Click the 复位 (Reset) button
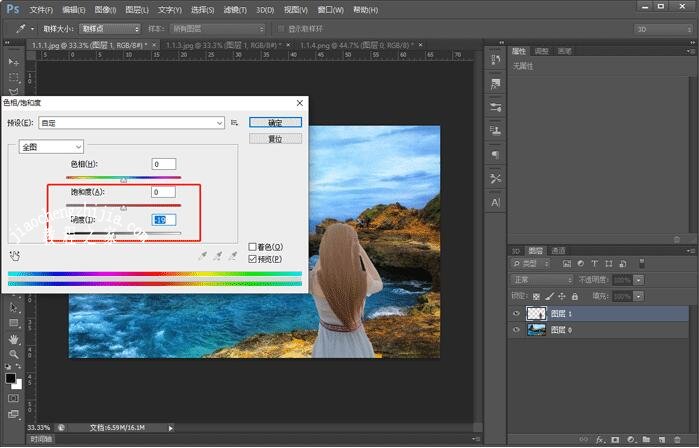This screenshot has width=699, height=448. [275, 139]
